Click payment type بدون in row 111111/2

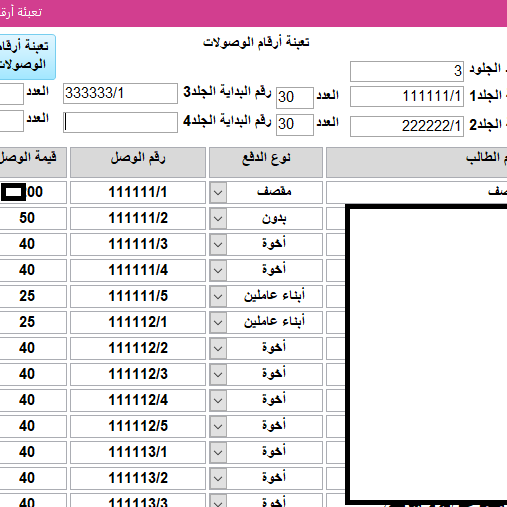click(274, 218)
